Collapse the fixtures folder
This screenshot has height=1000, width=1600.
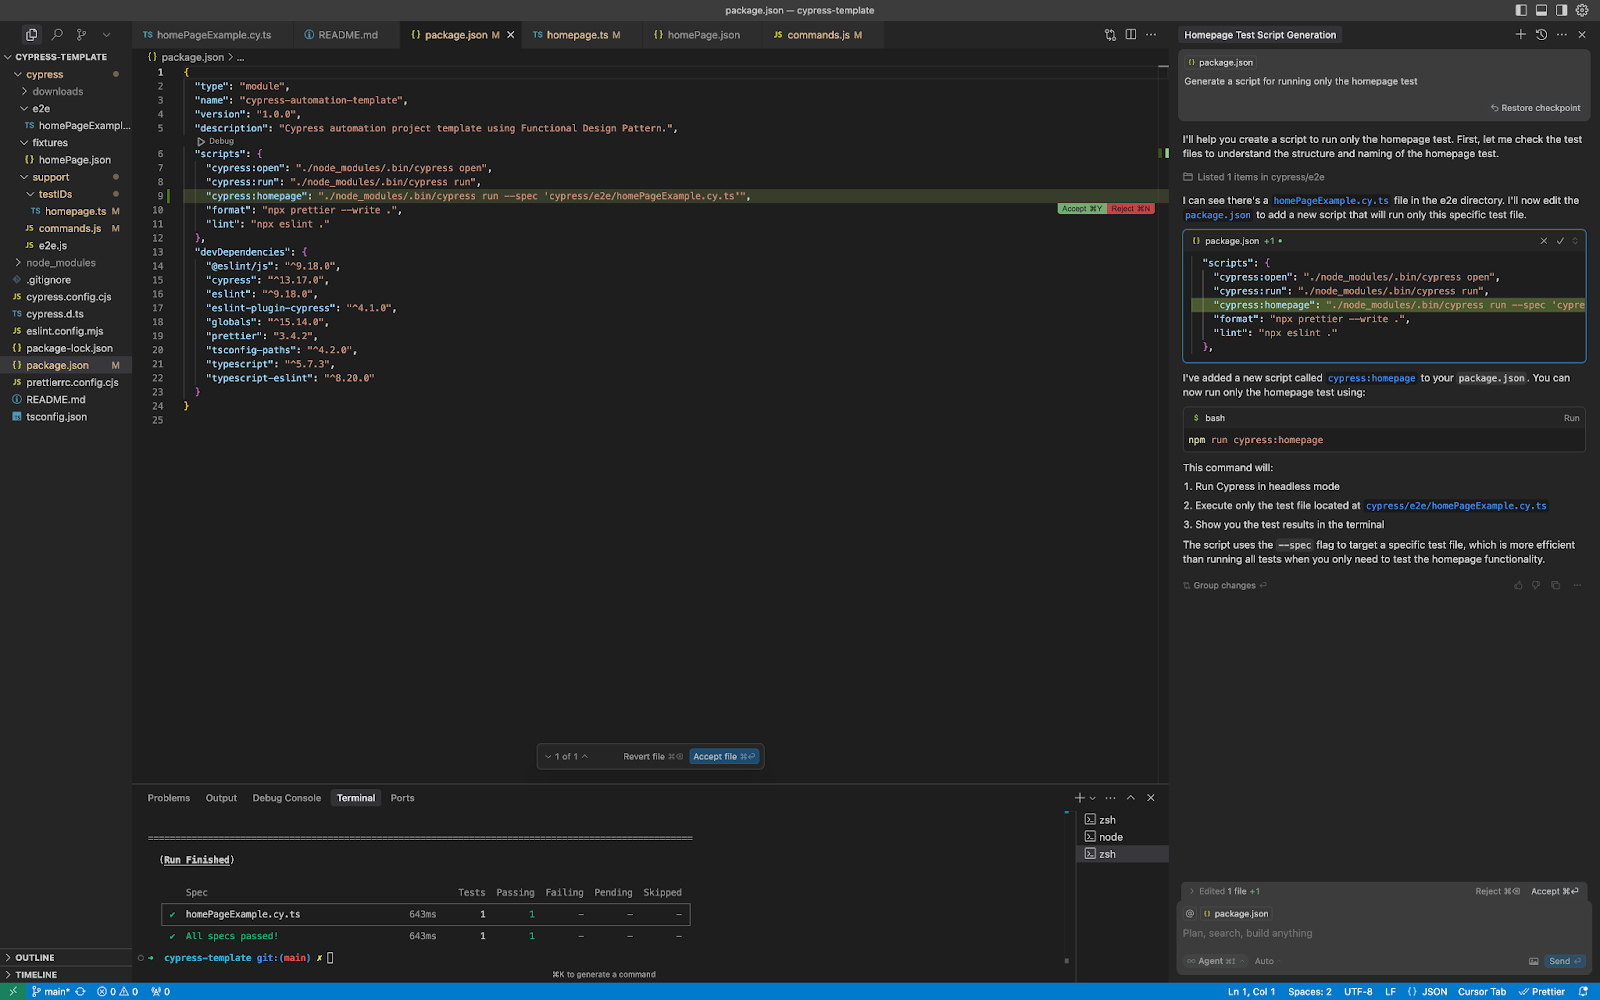coord(25,142)
